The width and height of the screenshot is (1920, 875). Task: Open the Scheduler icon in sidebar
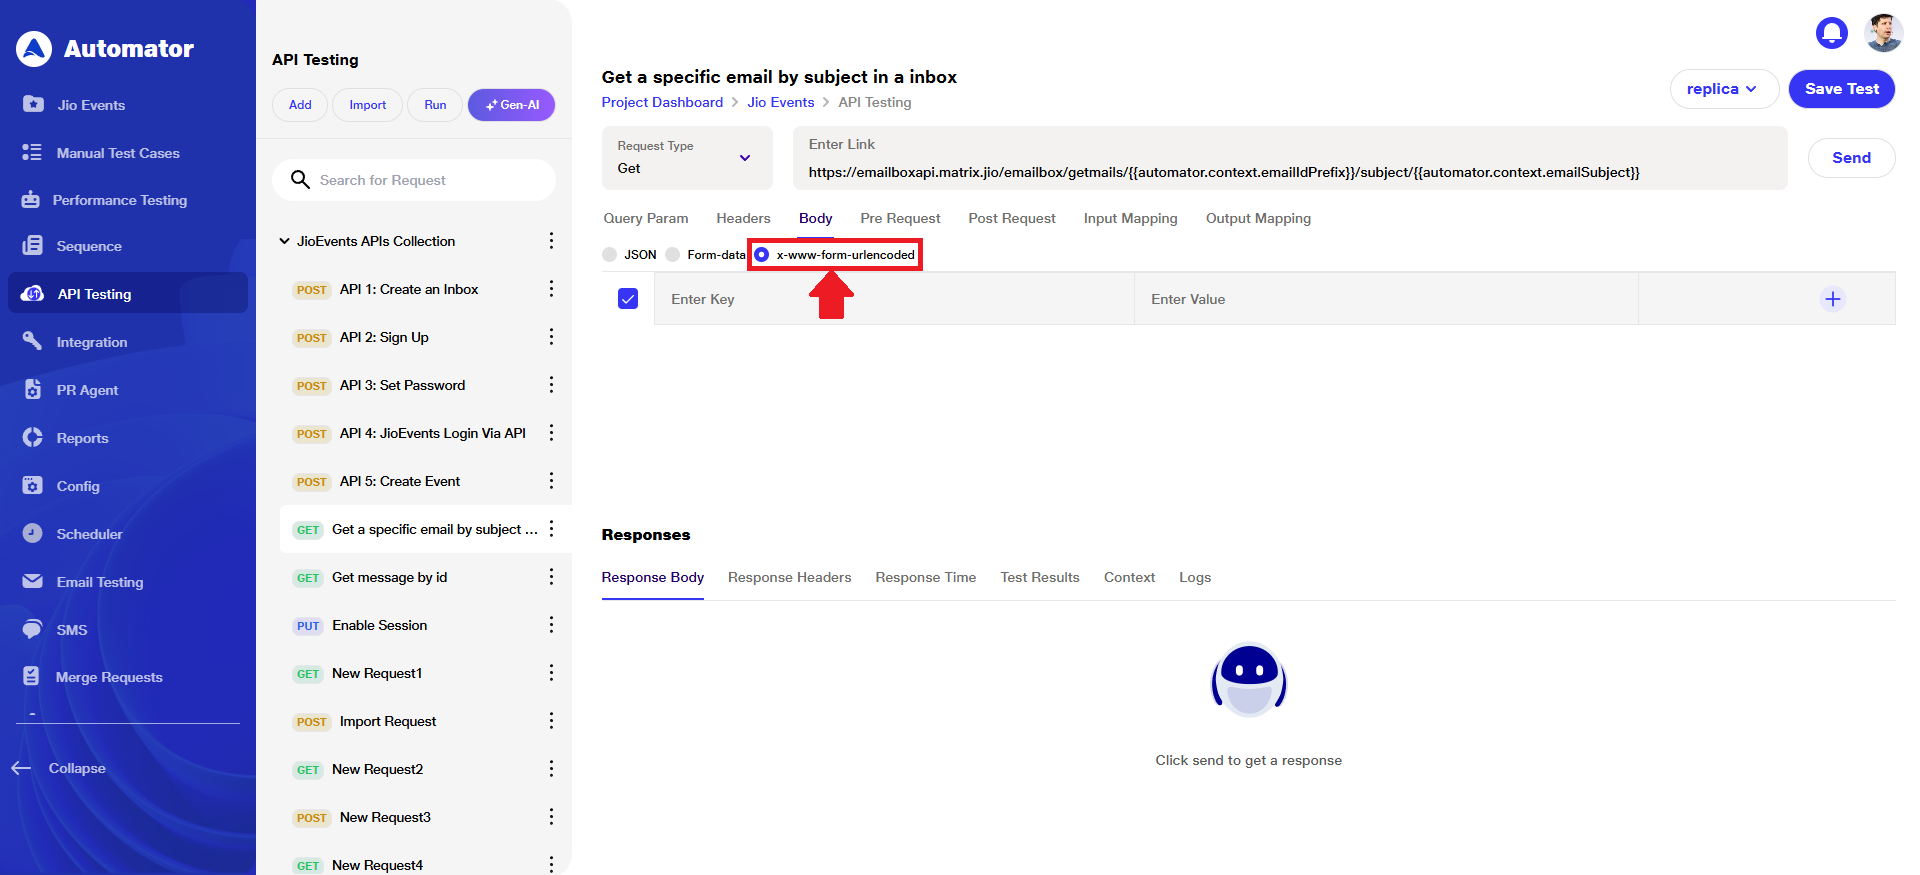point(32,534)
